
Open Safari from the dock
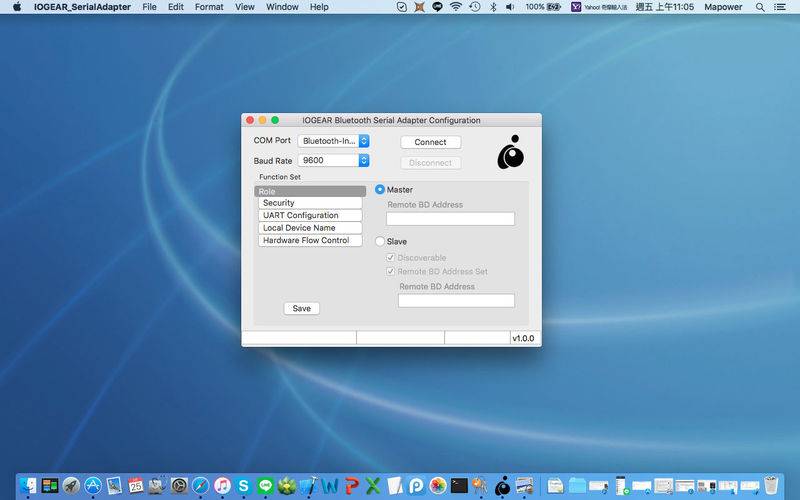click(201, 485)
